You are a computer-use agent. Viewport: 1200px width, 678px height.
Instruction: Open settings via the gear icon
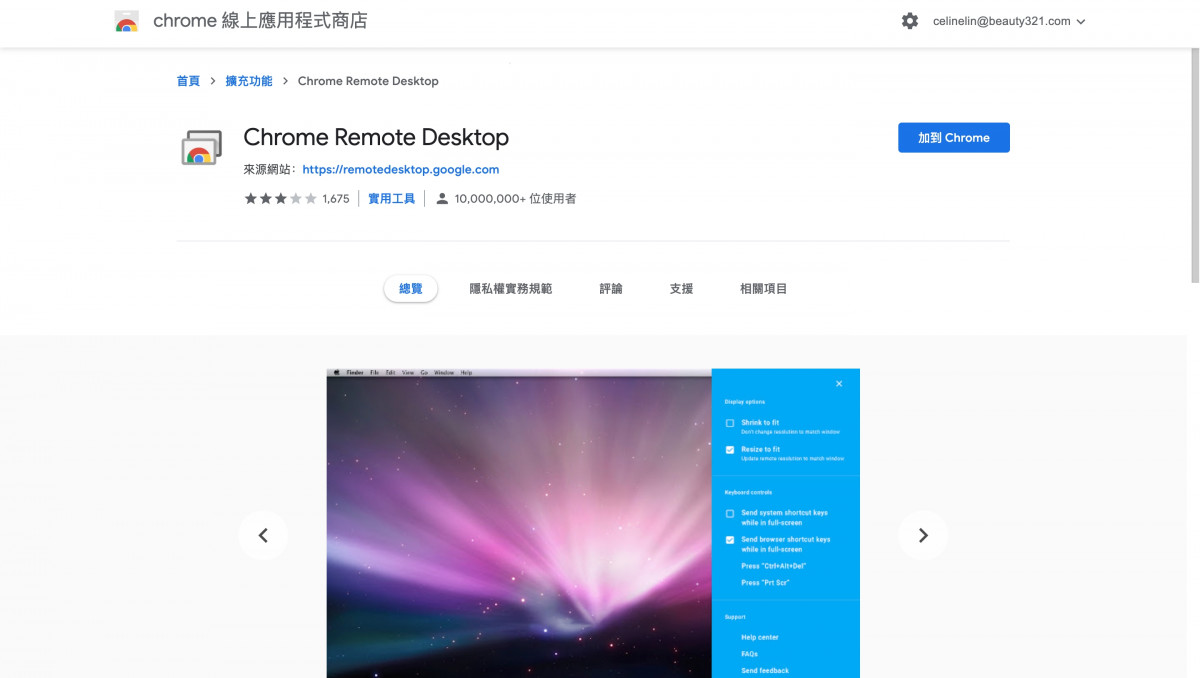(x=909, y=21)
